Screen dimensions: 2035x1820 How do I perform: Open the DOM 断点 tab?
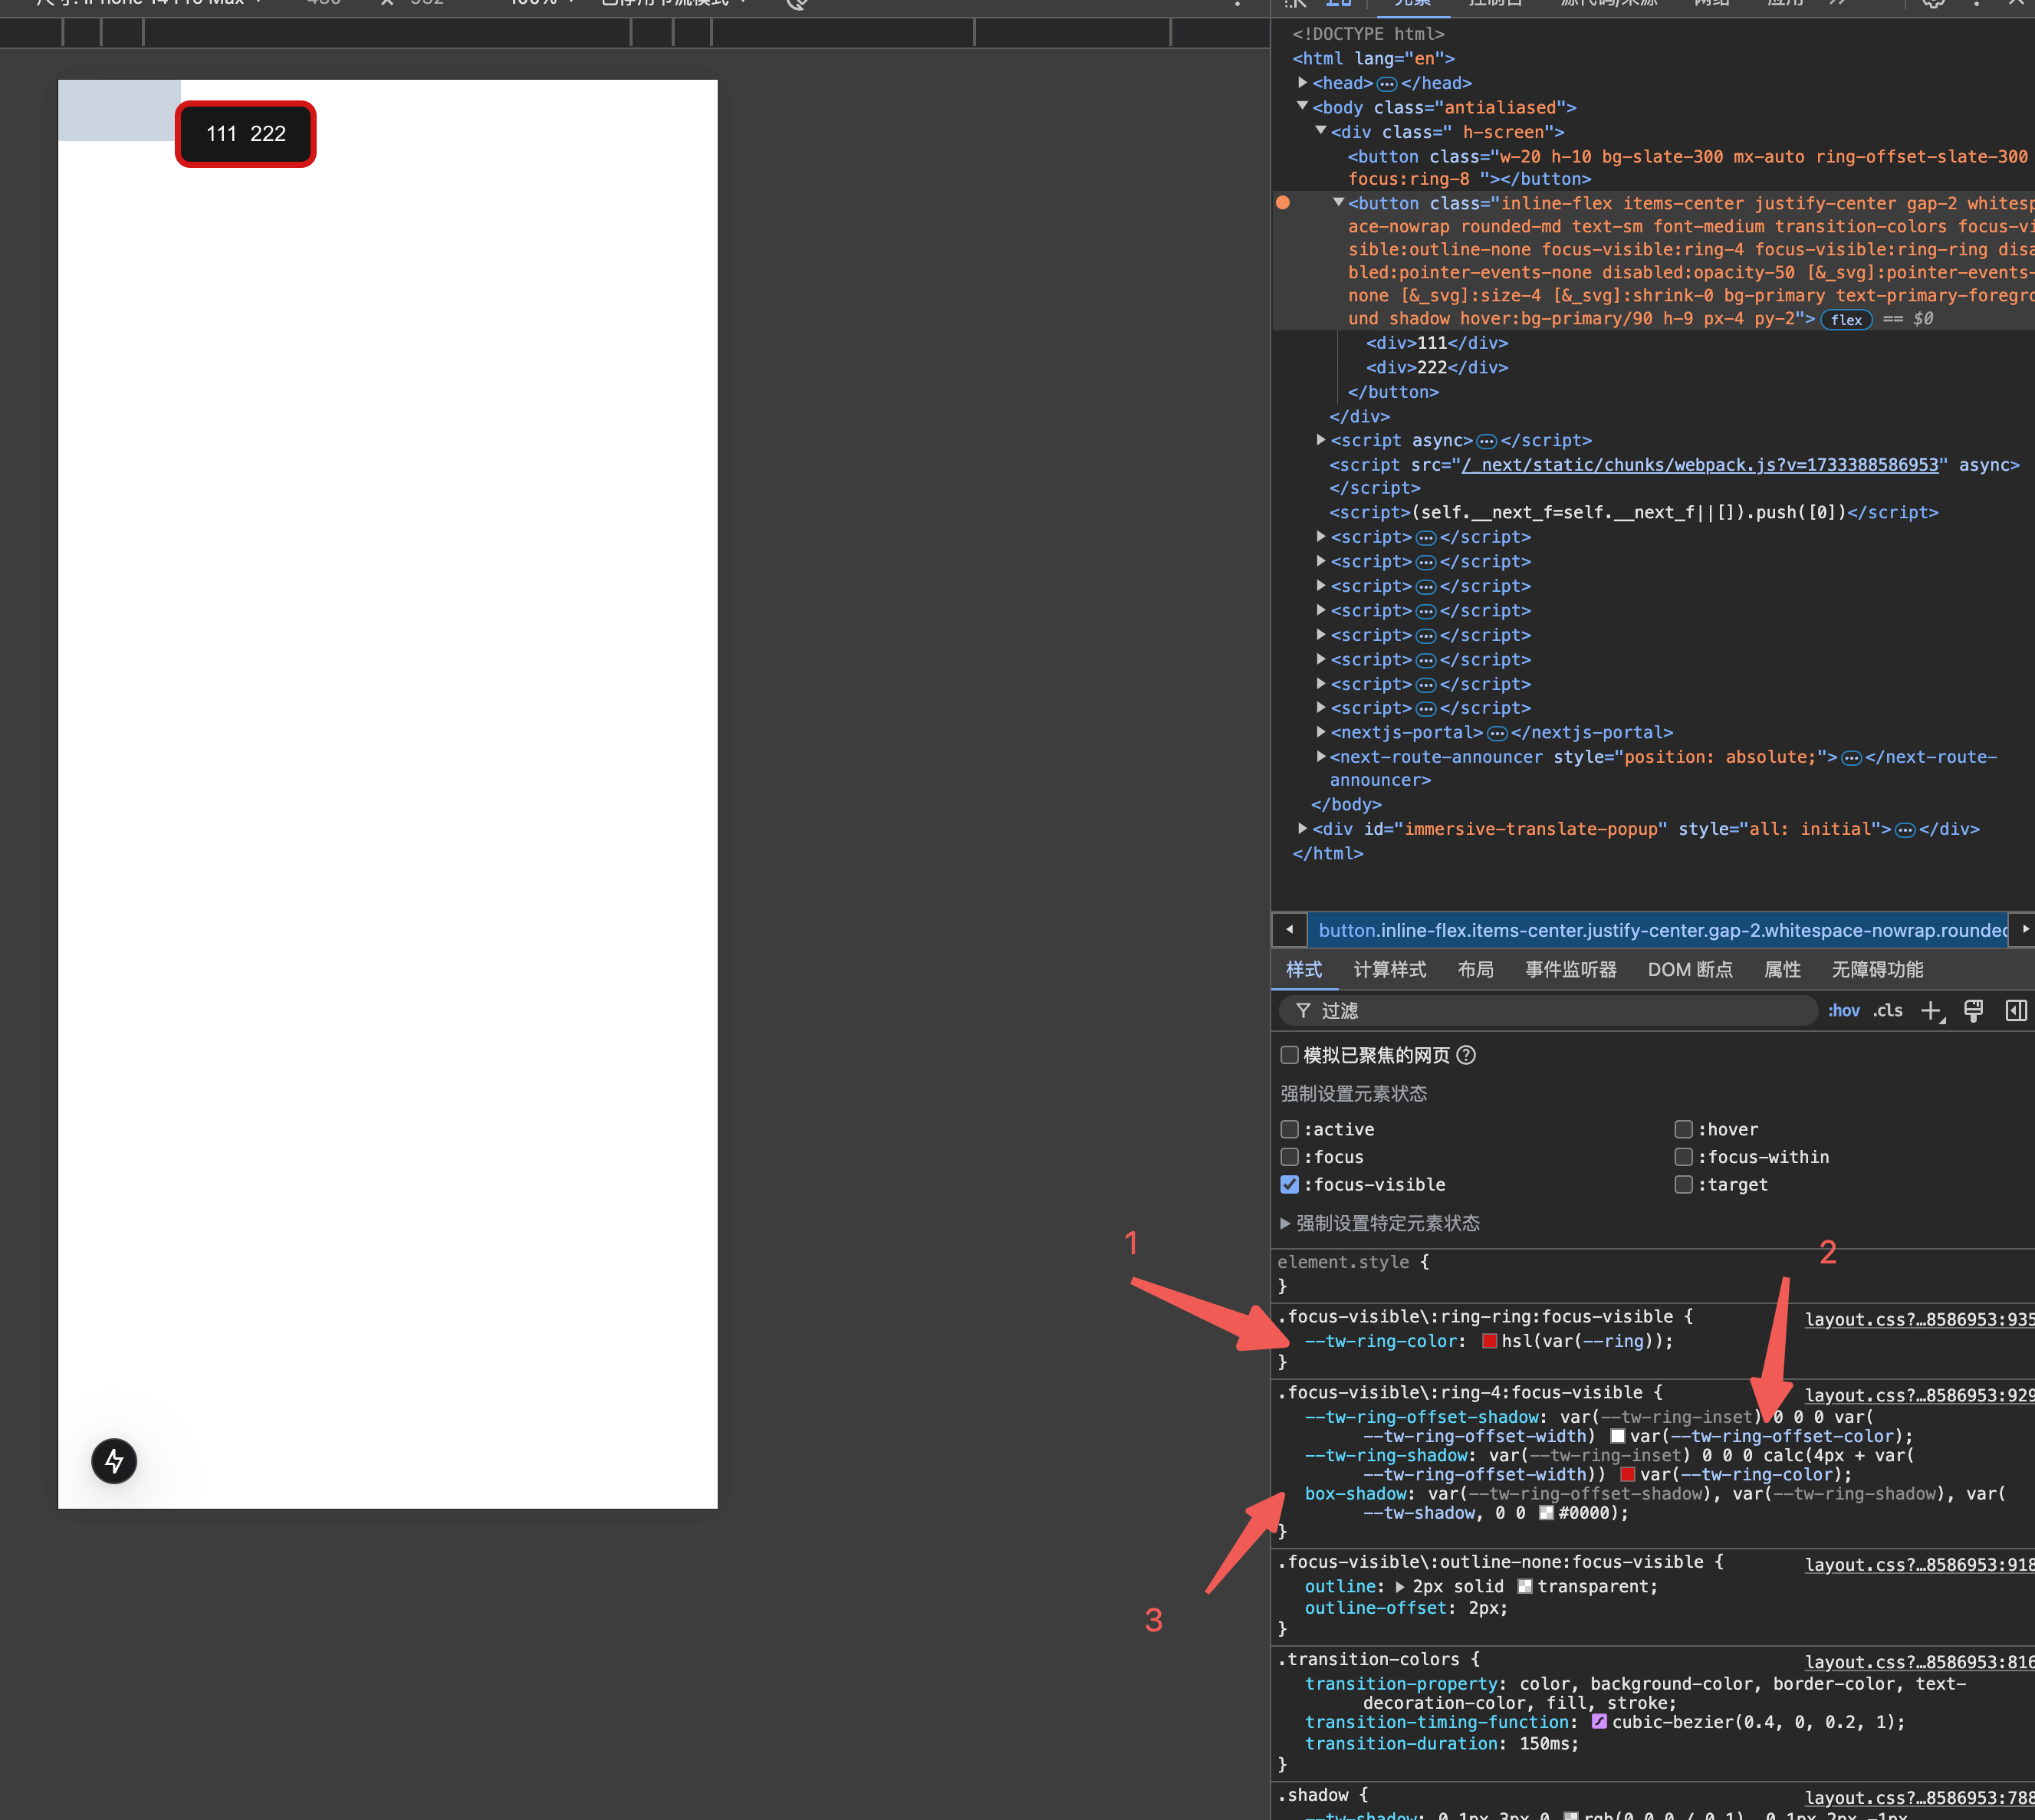[1690, 970]
